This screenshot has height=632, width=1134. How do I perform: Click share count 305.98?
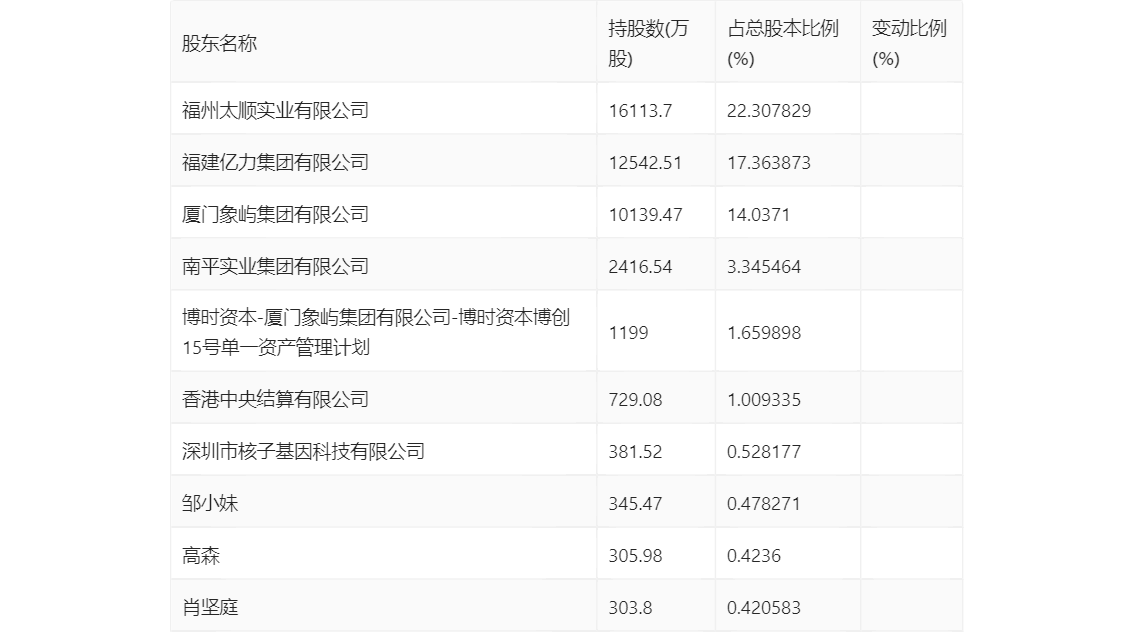pos(635,556)
